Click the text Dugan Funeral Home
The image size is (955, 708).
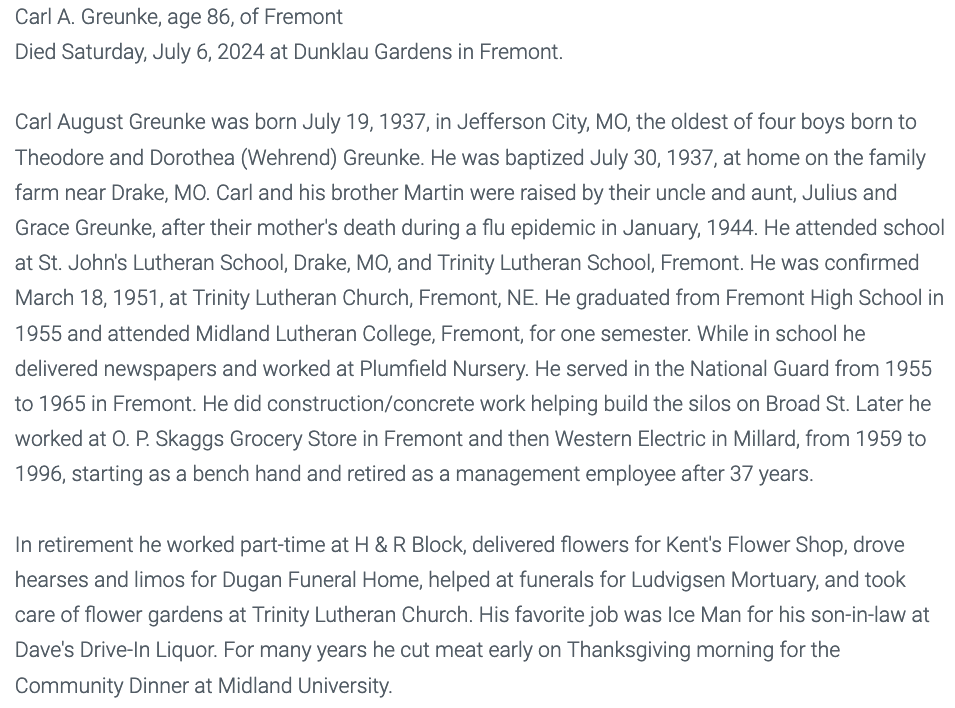pos(322,579)
